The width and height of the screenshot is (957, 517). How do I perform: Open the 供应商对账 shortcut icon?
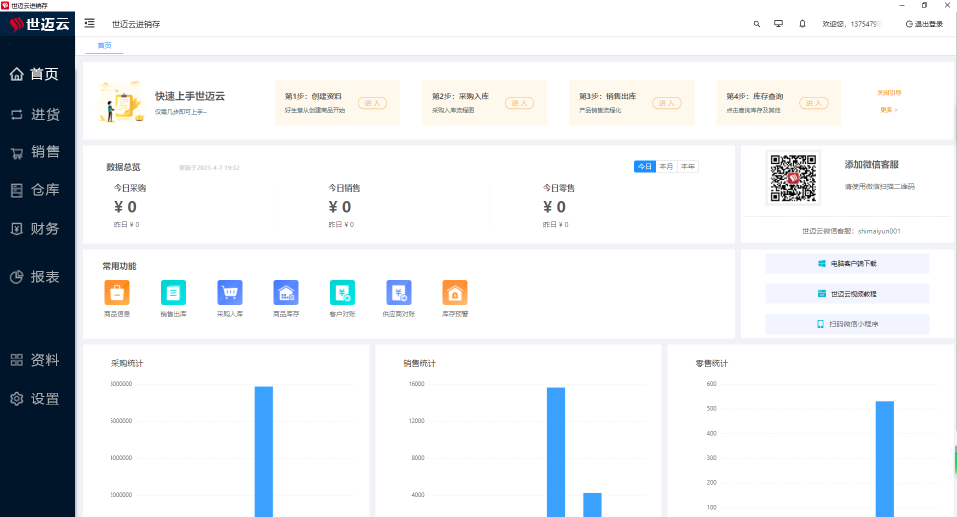pyautogui.click(x=399, y=293)
